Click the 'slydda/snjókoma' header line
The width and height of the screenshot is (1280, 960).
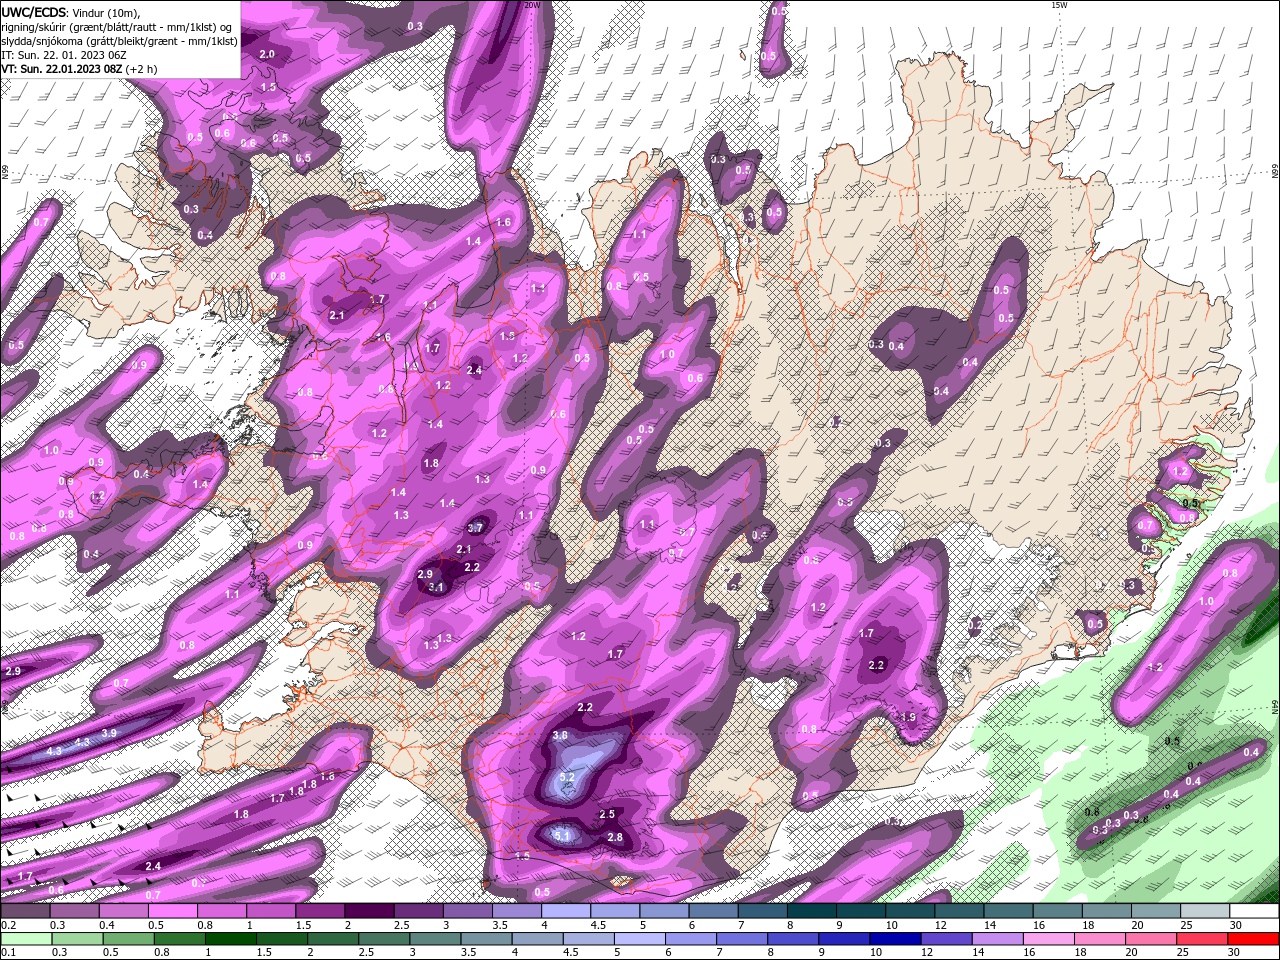point(119,41)
